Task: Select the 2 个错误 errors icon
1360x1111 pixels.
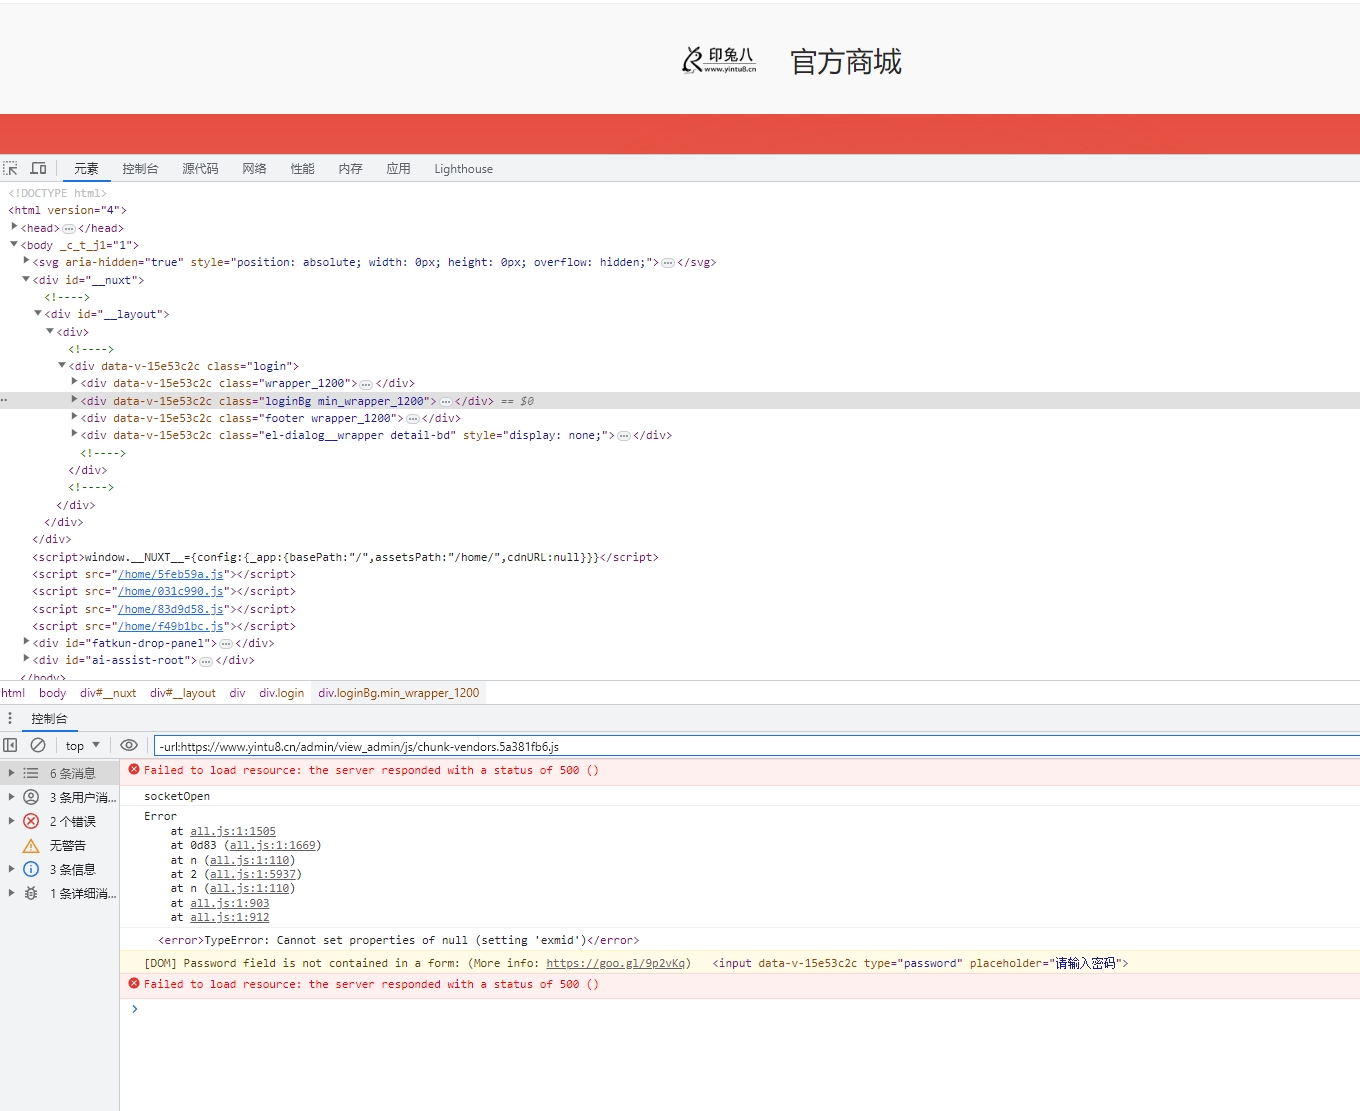Action: point(31,821)
